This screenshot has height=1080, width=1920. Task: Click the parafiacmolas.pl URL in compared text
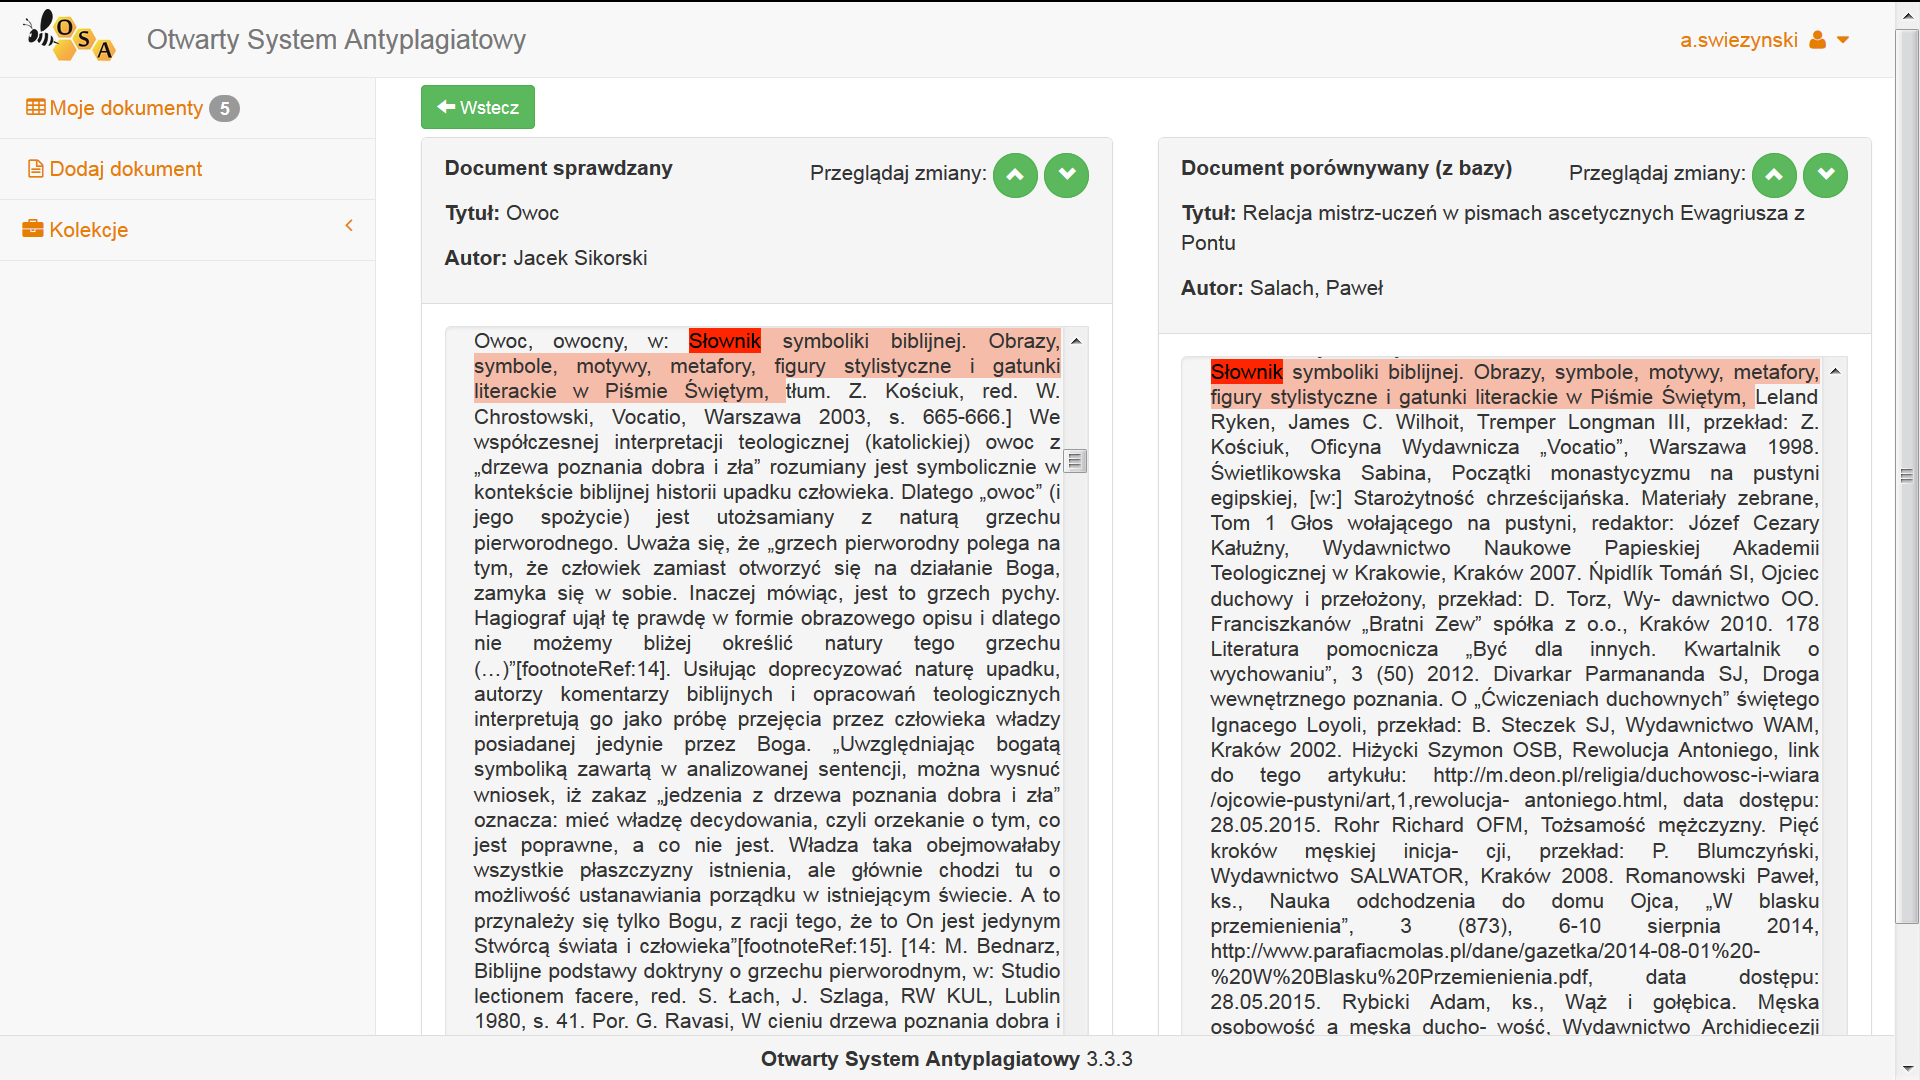[x=1485, y=964]
